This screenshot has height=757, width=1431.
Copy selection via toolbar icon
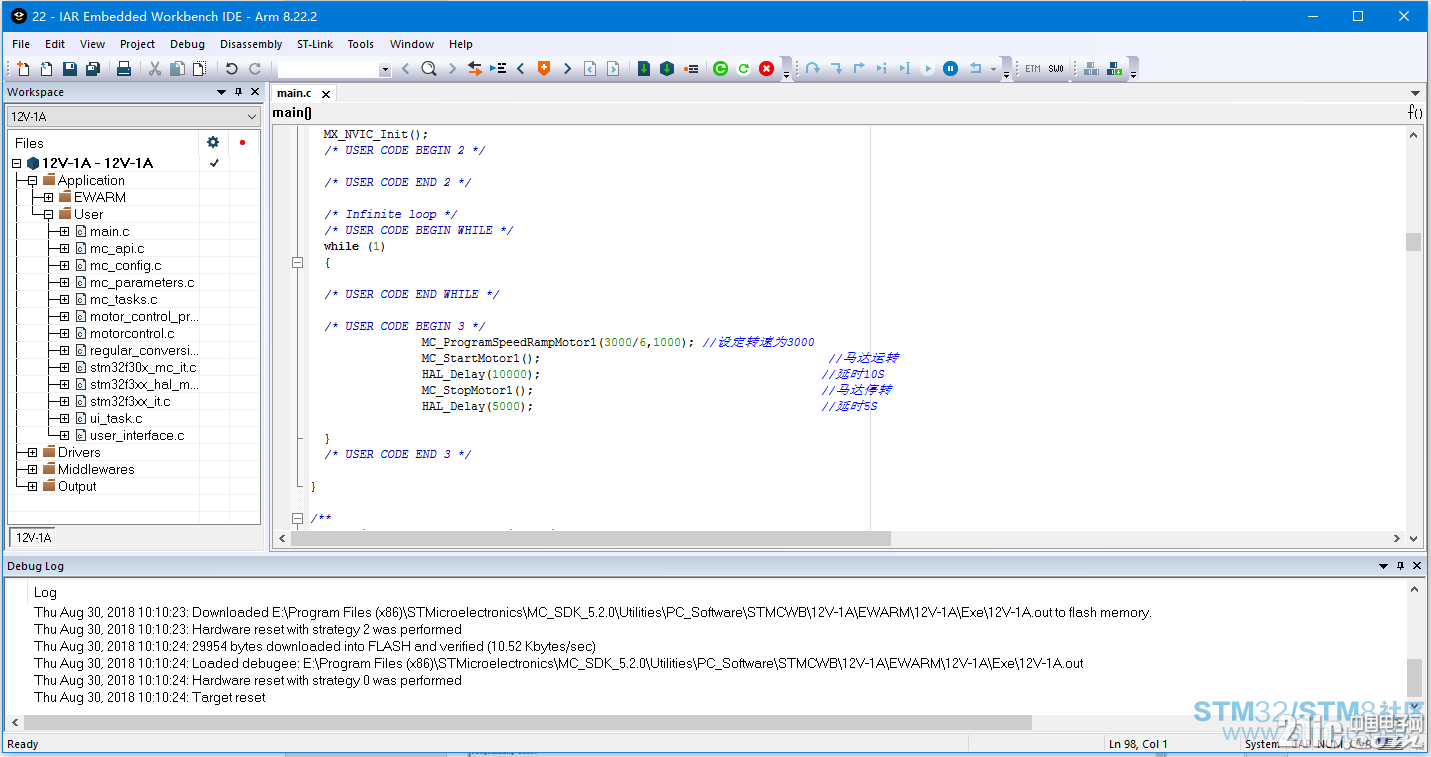tap(177, 69)
